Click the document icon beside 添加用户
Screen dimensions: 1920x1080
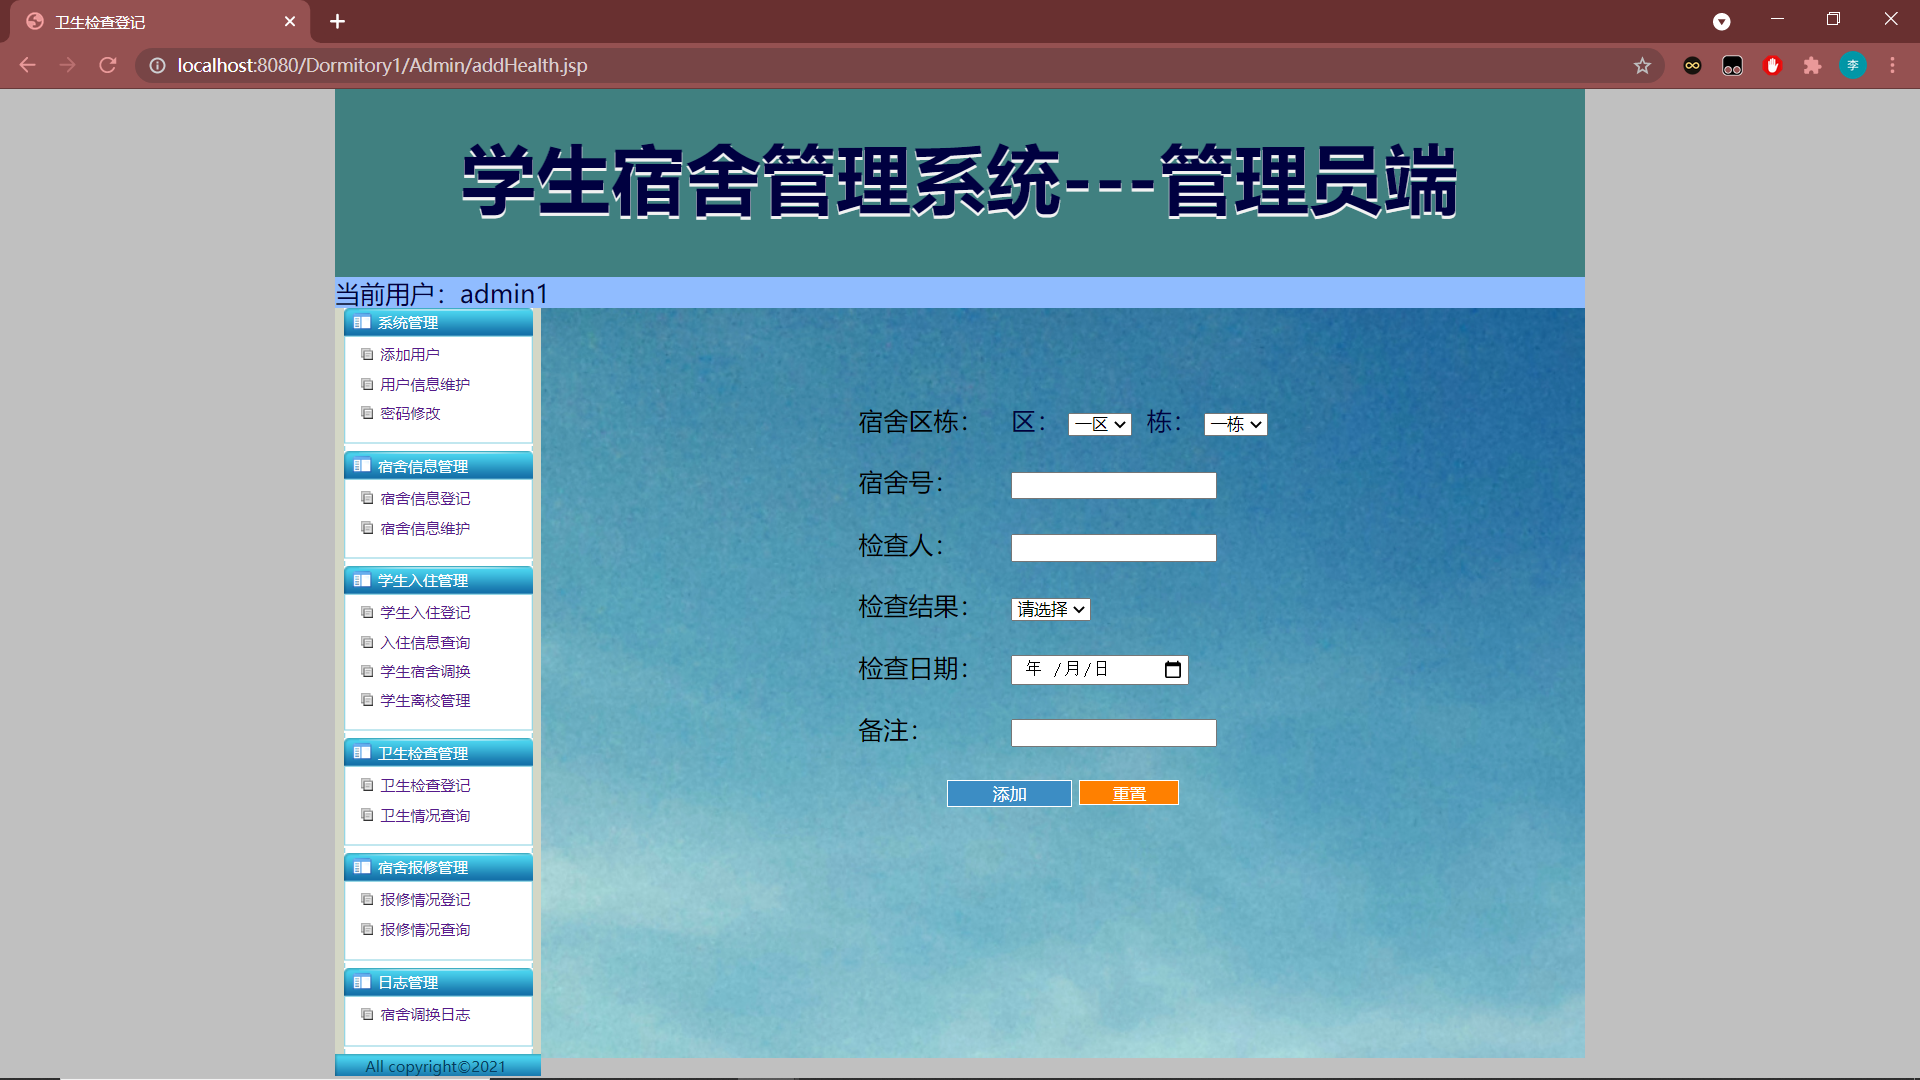tap(367, 354)
